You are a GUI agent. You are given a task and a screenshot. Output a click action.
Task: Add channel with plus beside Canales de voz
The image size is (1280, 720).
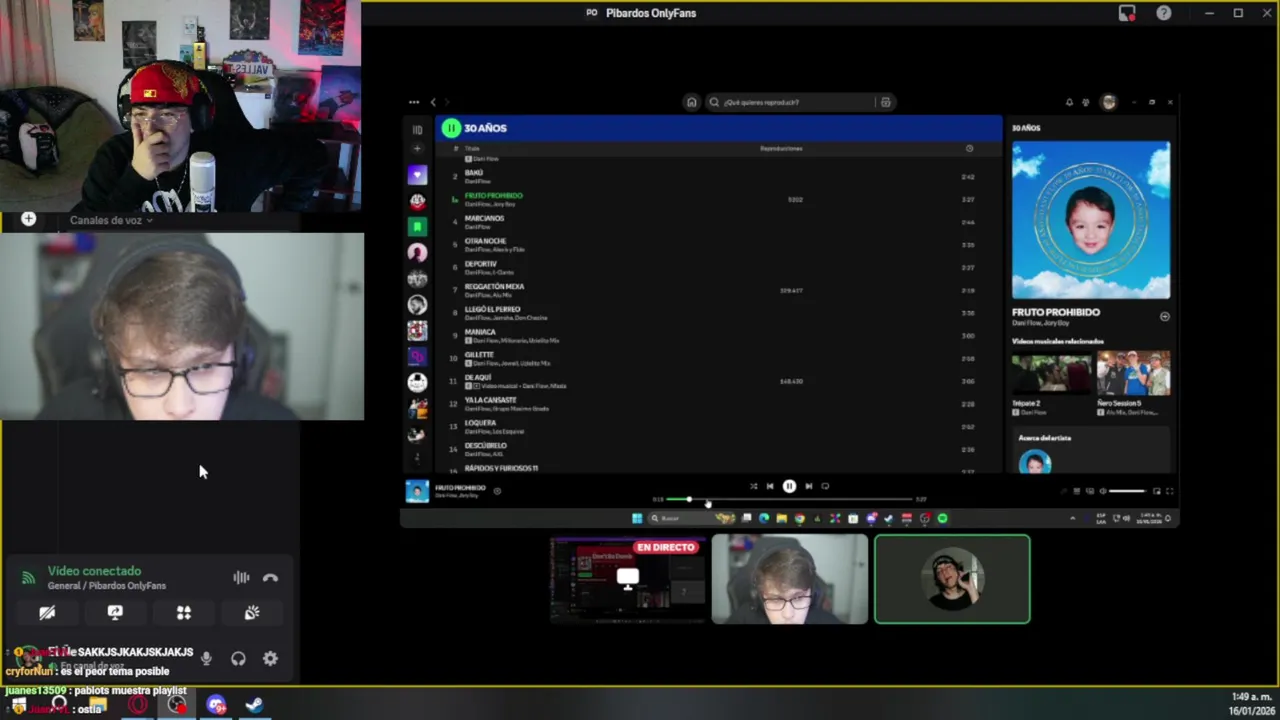(29, 219)
